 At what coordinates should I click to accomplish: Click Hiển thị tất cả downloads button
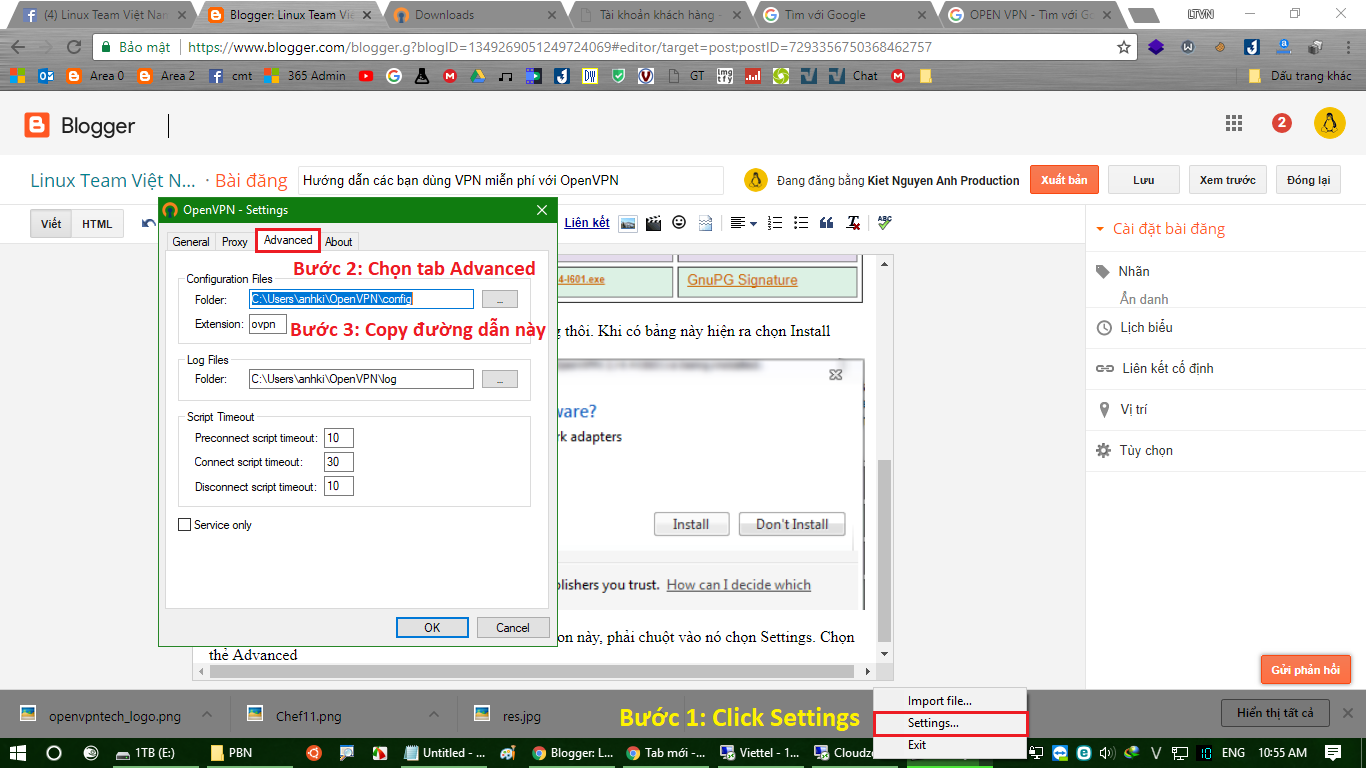pos(1275,713)
